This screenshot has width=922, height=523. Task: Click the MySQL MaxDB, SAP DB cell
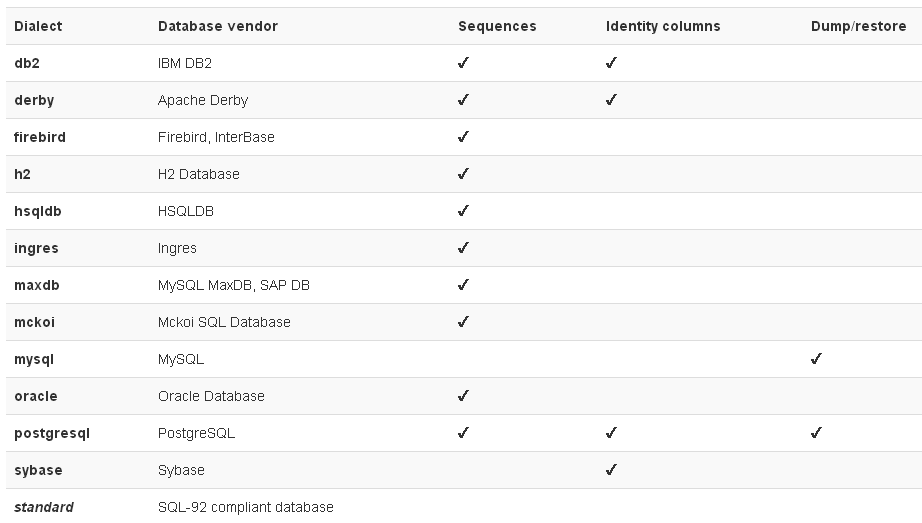[234, 285]
